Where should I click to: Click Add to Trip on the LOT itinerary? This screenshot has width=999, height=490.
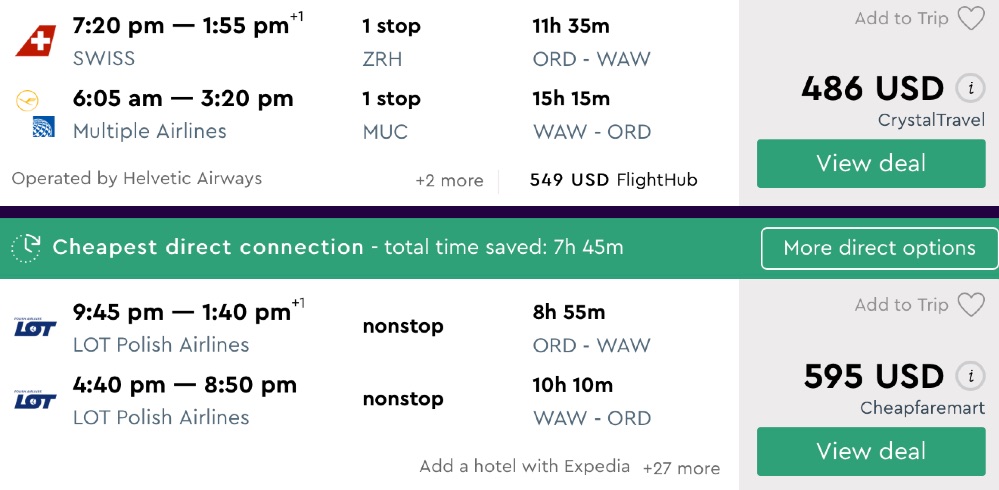(x=901, y=305)
